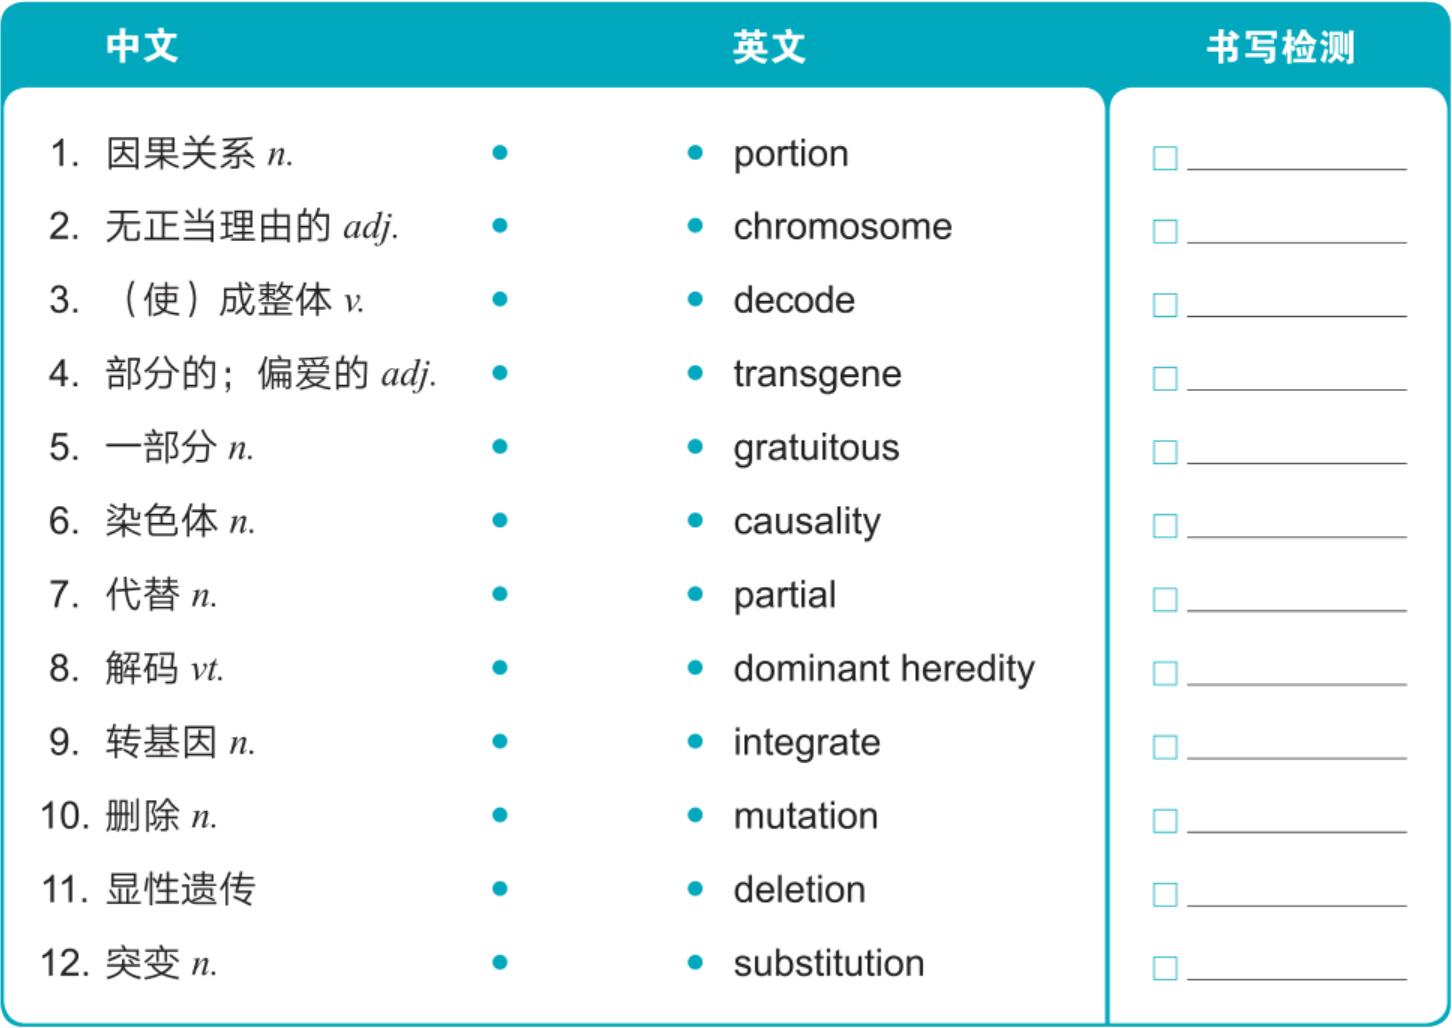This screenshot has width=1452, height=1028.
Task: Select item 11 显性遗传
Action: click(148, 889)
